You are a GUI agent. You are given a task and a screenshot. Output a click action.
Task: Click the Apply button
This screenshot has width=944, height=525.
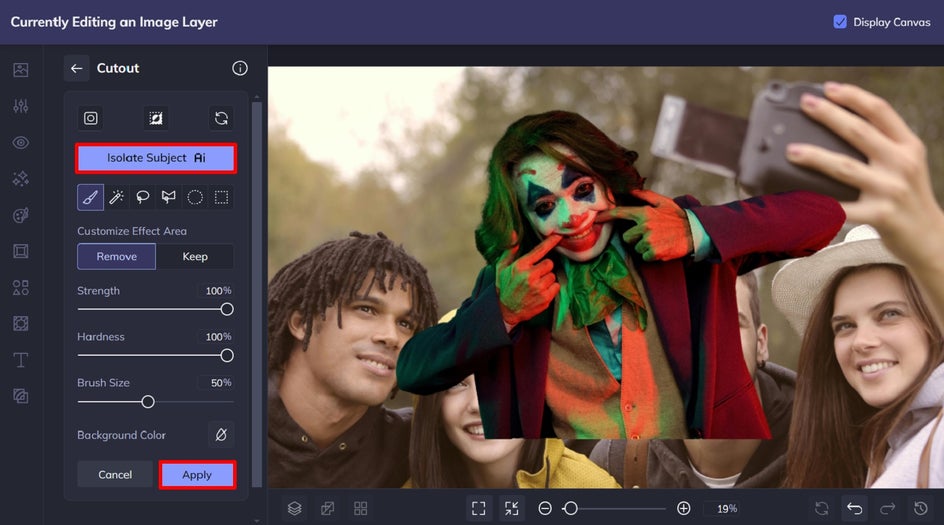(x=197, y=474)
